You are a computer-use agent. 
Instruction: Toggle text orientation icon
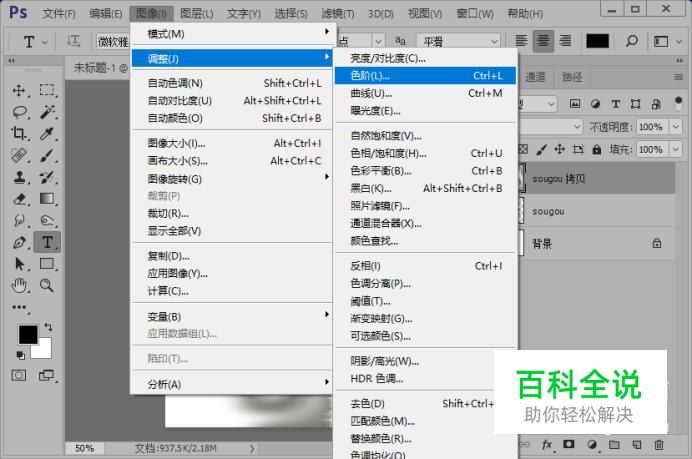point(73,41)
